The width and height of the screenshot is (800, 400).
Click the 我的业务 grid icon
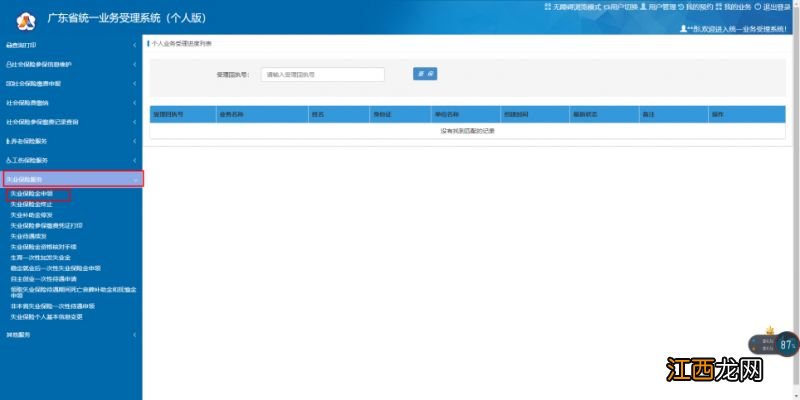(x=719, y=7)
